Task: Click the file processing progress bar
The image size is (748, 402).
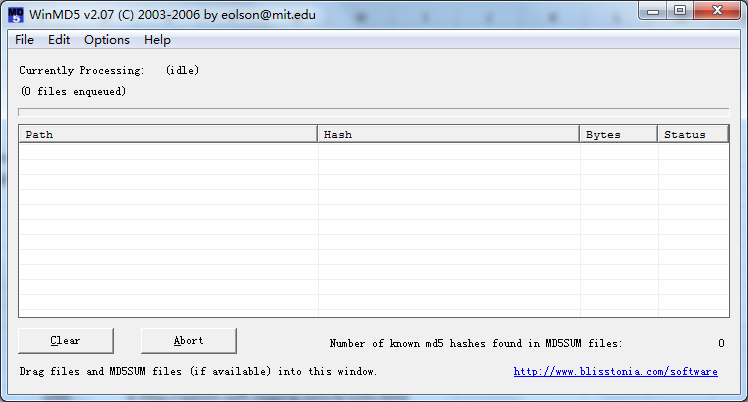Action: [x=374, y=112]
